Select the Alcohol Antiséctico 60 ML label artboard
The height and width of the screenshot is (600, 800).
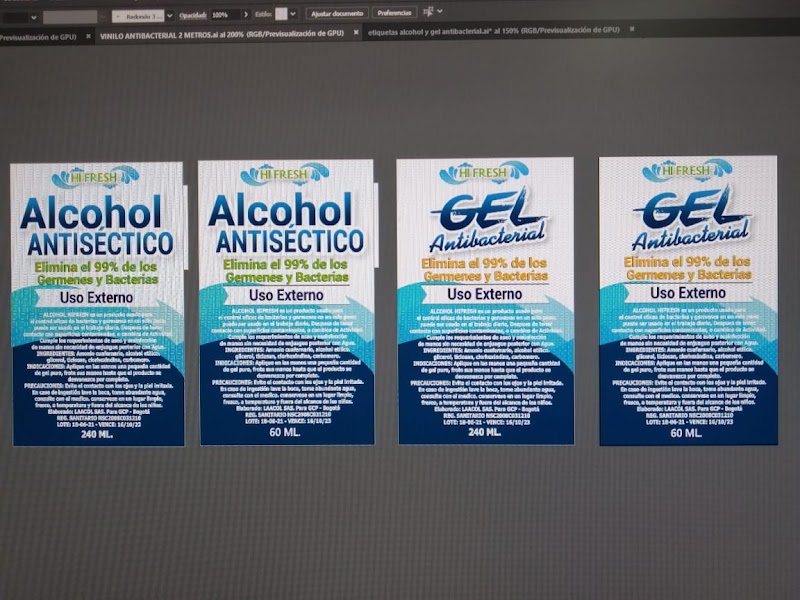coord(286,303)
